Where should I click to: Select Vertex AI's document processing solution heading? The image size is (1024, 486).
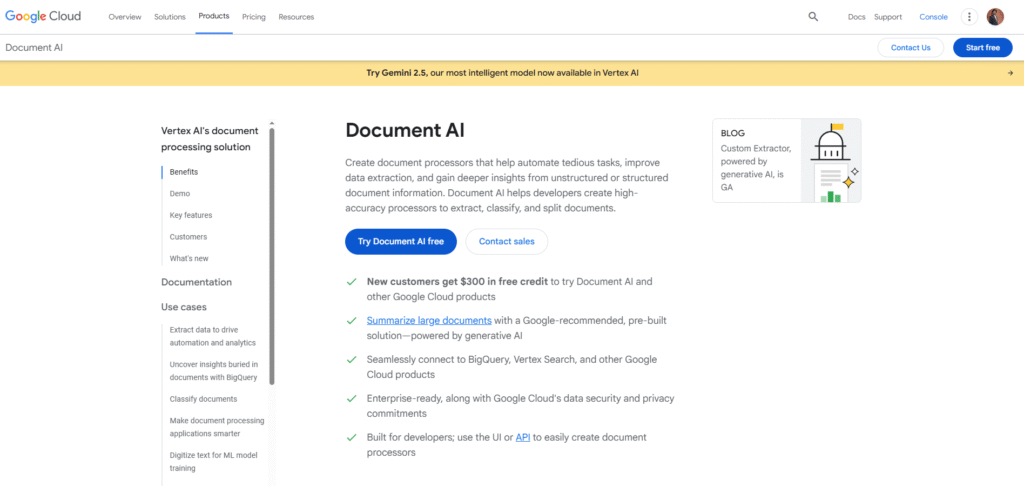210,138
